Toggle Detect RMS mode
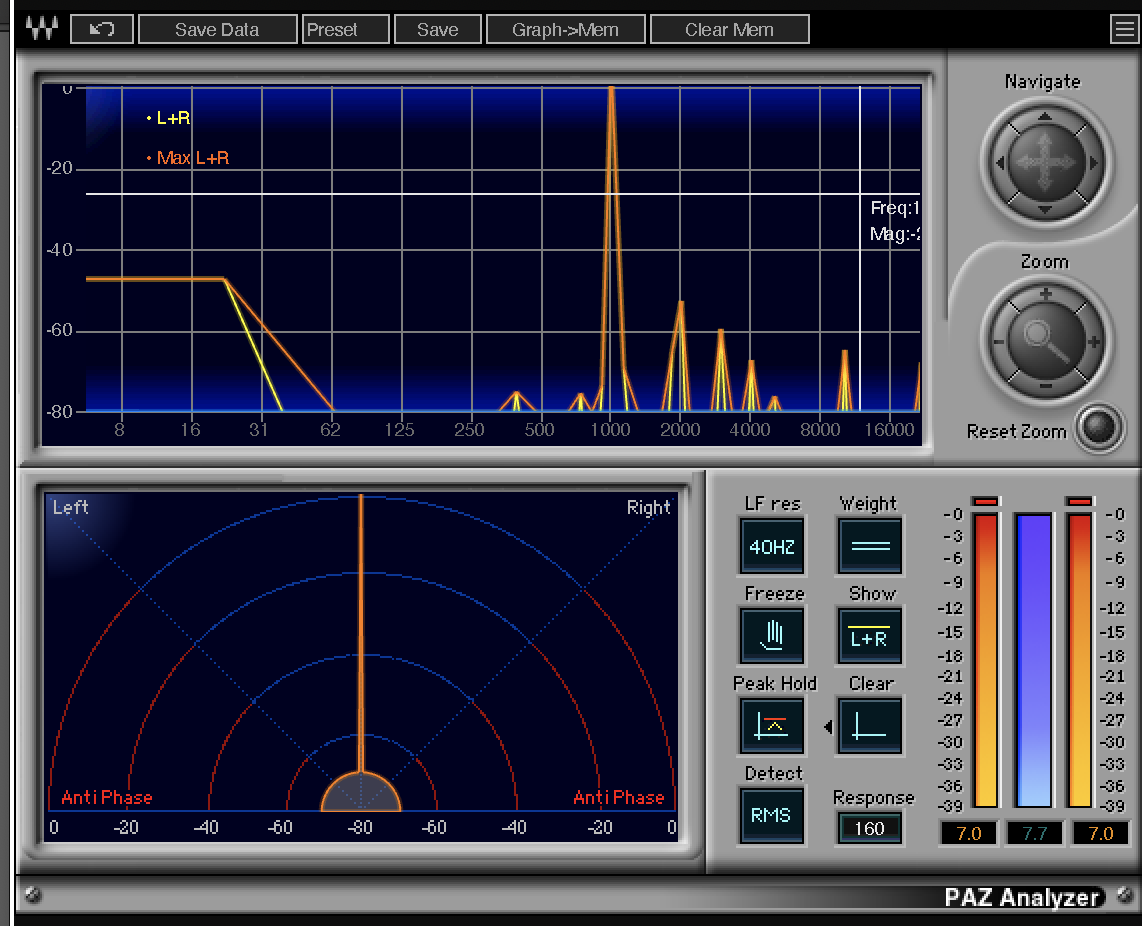 772,815
